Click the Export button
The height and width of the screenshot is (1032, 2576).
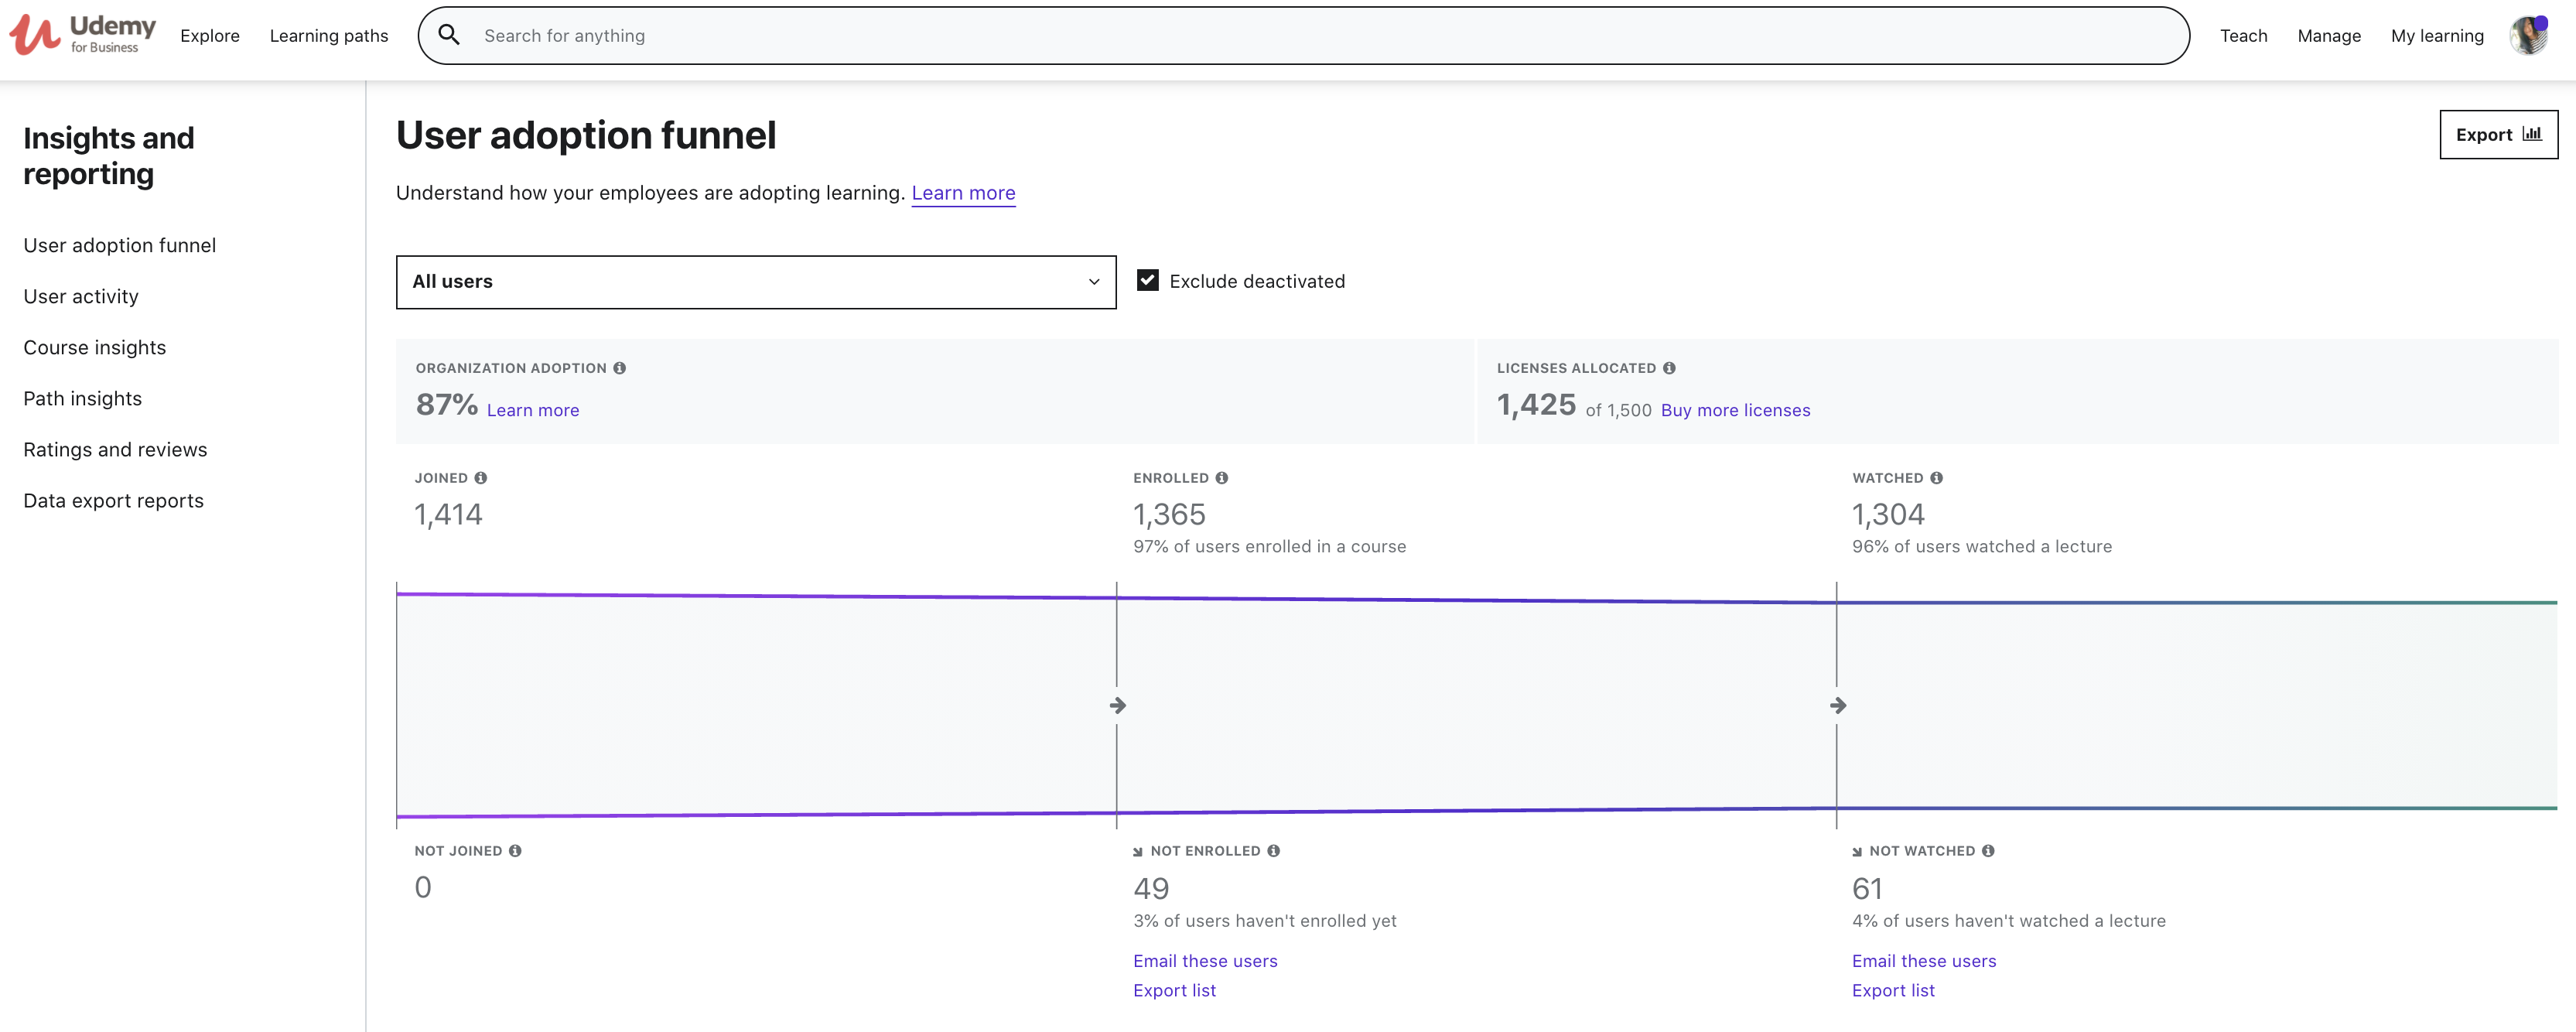coord(2498,134)
